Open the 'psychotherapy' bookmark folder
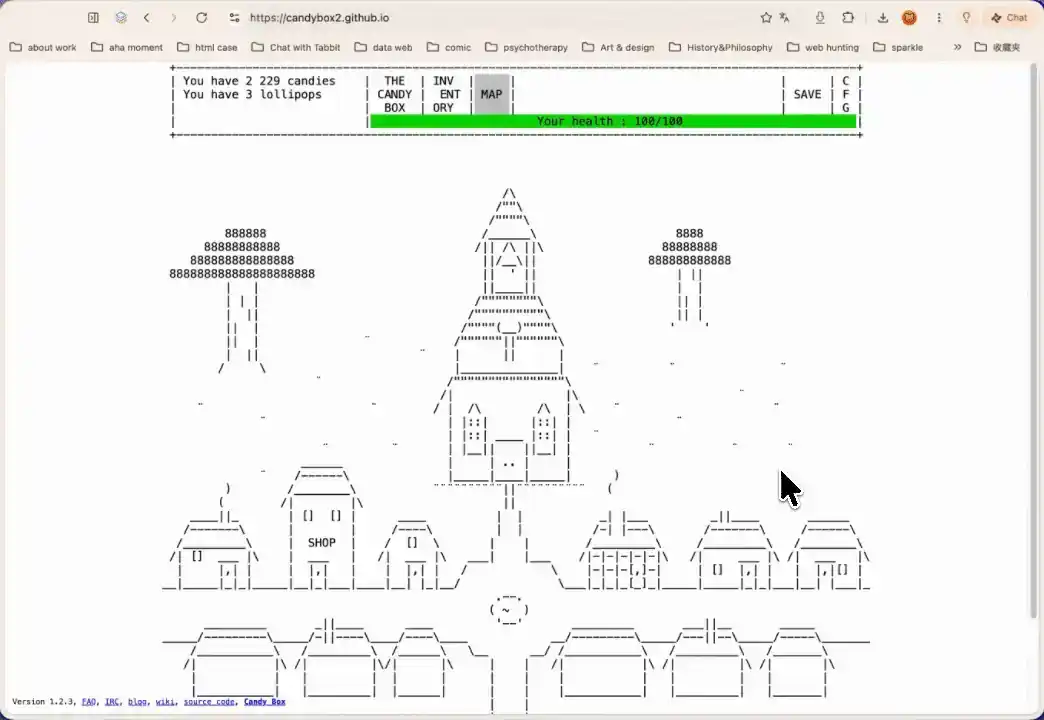 click(526, 47)
